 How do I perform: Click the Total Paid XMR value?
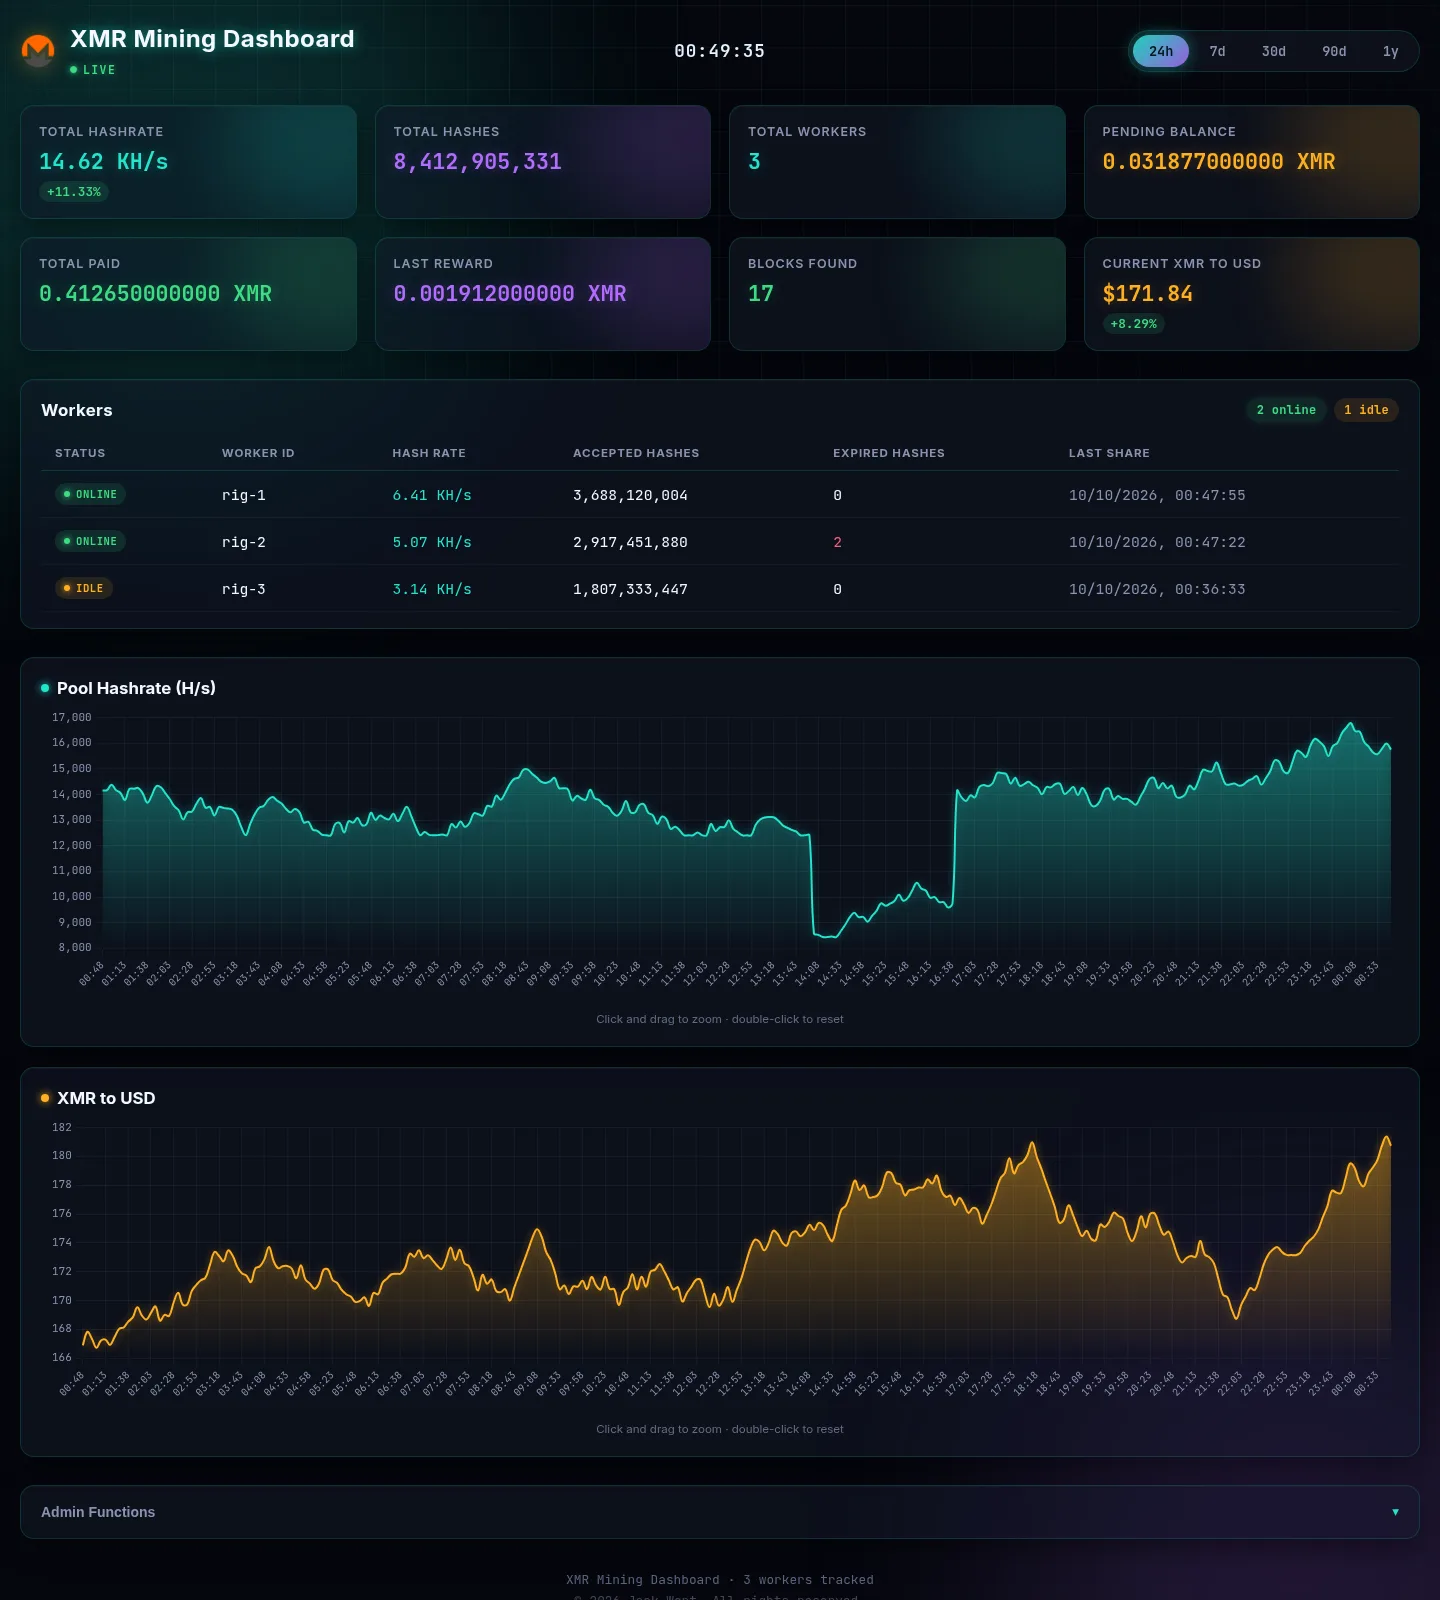point(155,294)
